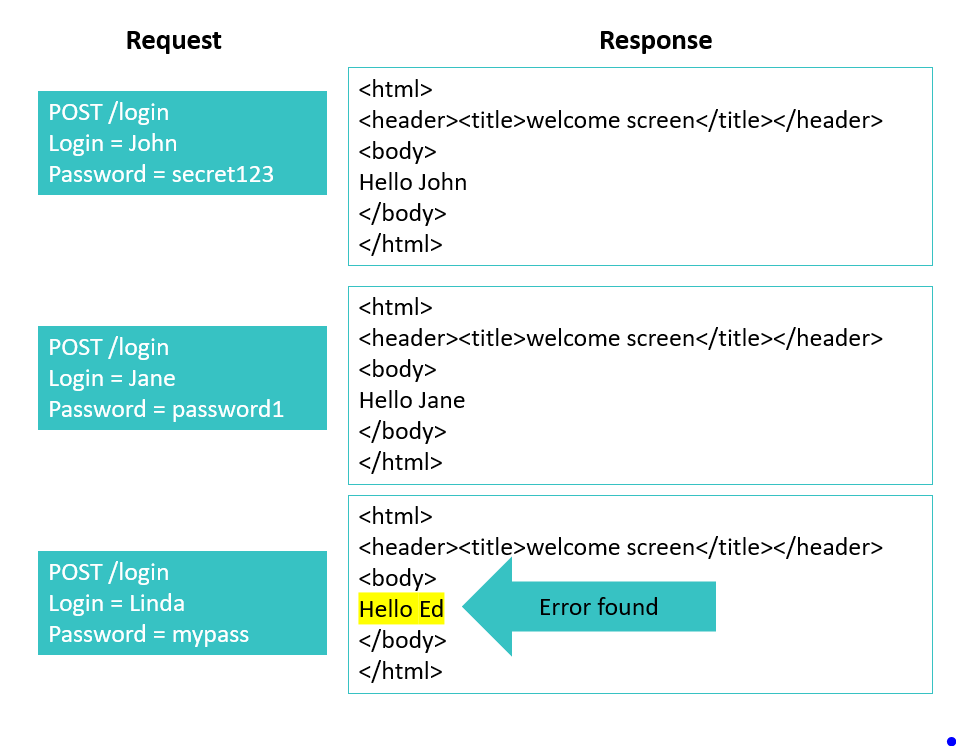
Task: Click the "Response" column heading
Action: point(655,41)
